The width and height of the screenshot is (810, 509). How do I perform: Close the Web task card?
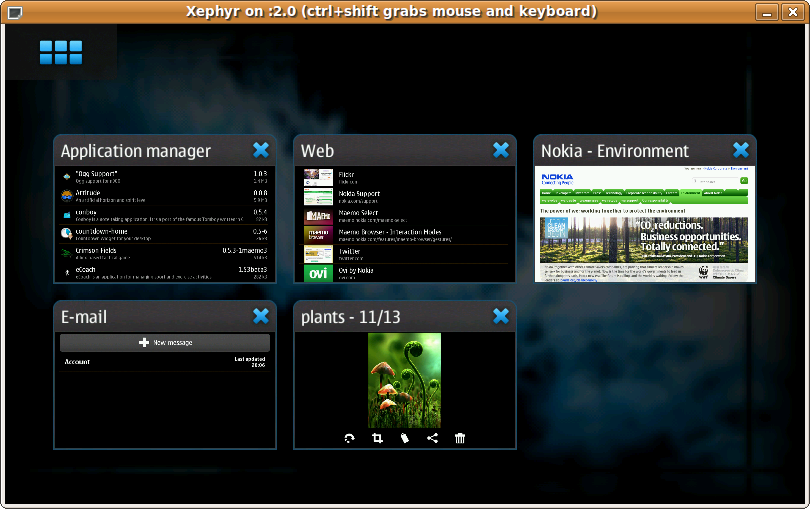pos(501,150)
